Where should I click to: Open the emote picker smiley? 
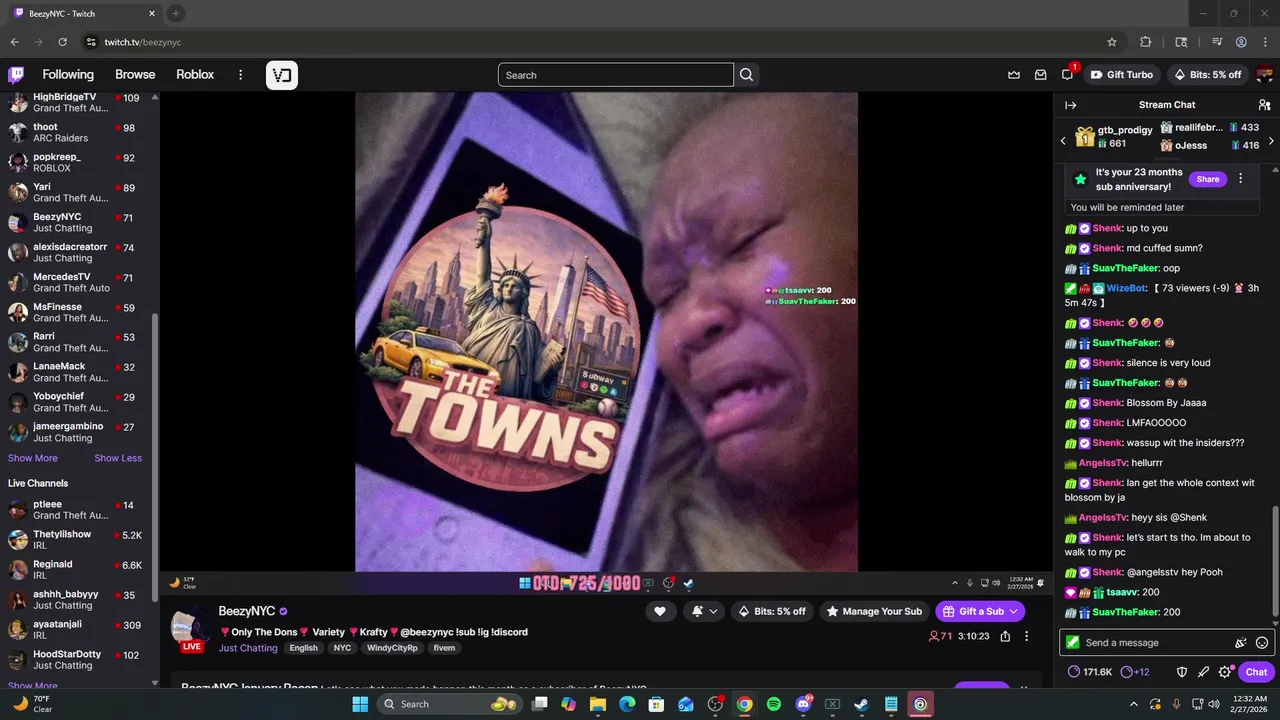tap(1262, 643)
